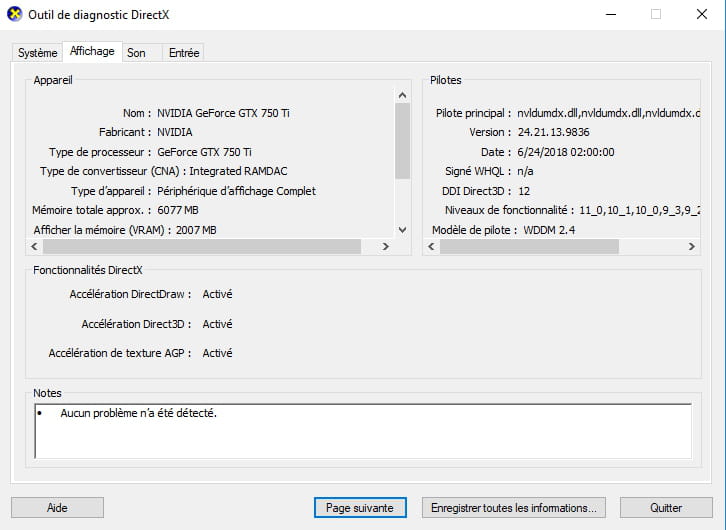Click the driver model value 'WDDM 2.4'

tap(549, 230)
